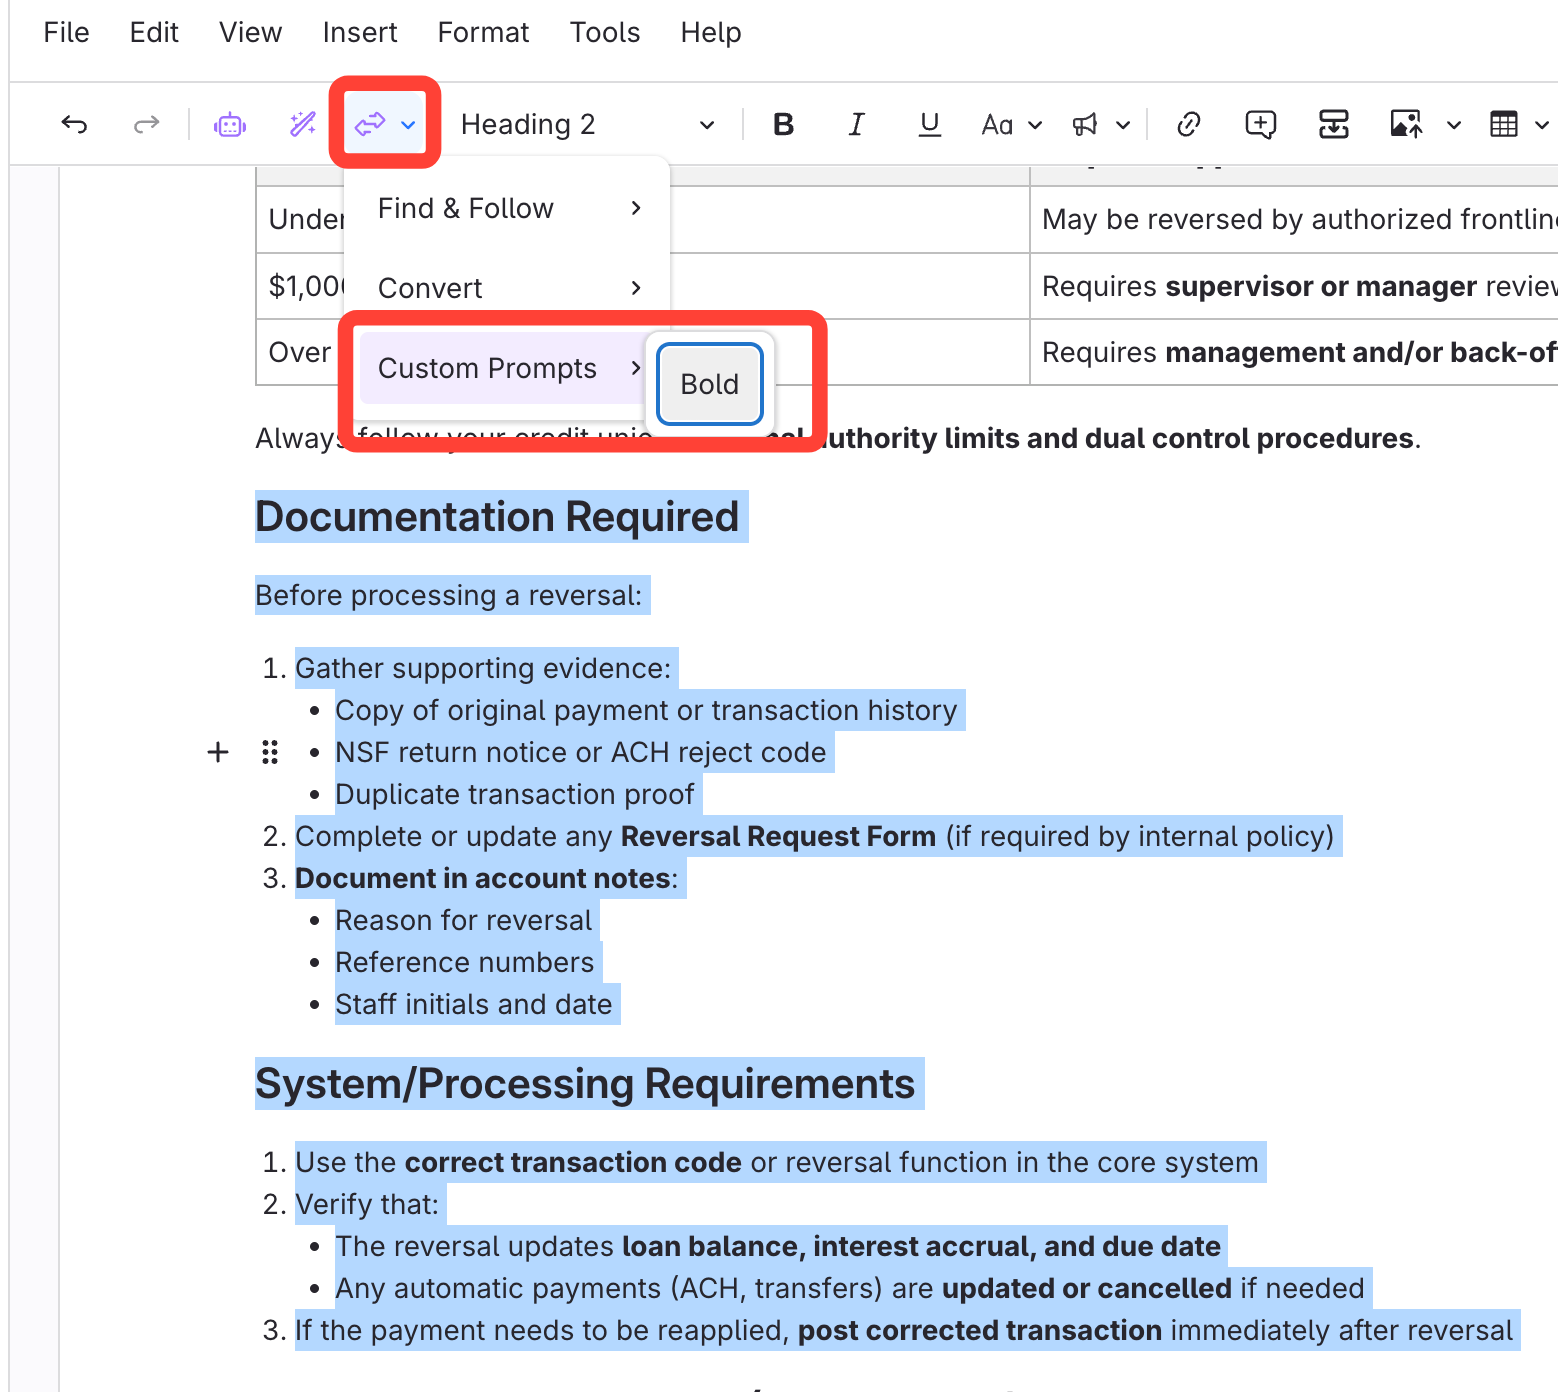This screenshot has height=1392, width=1558.
Task: Click the System/Processing Requirements heading
Action: pos(585,1084)
